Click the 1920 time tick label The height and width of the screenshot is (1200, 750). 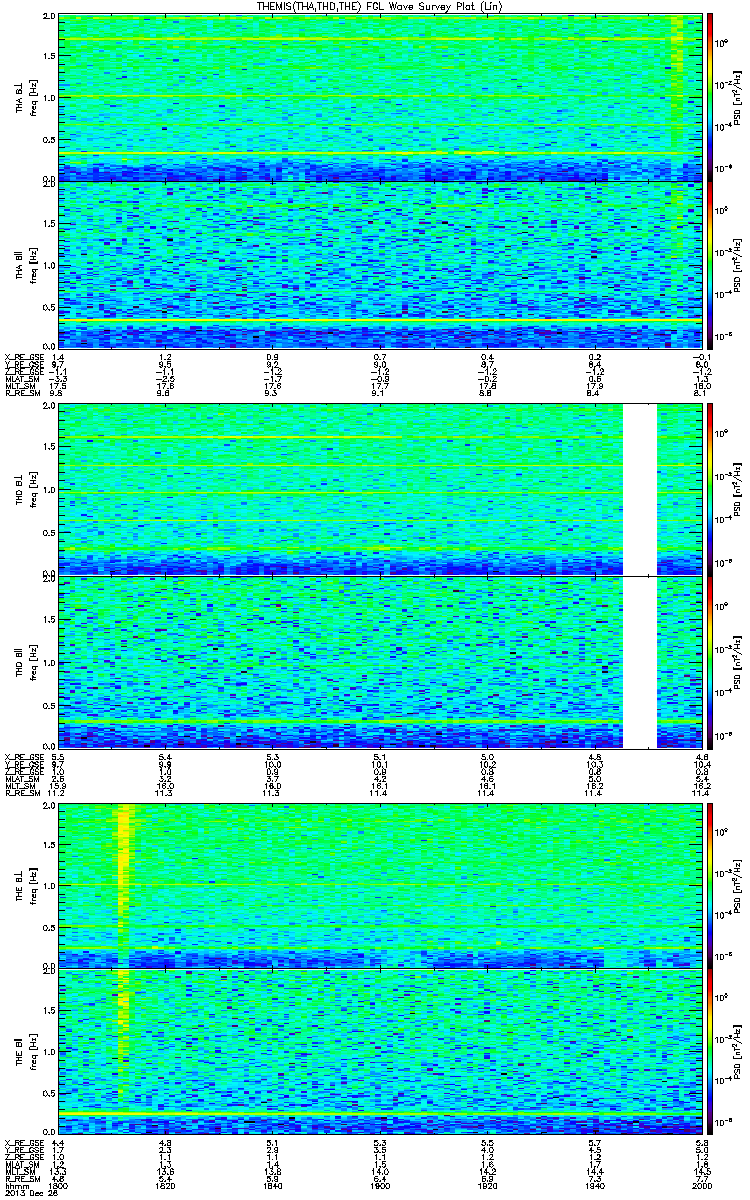[487, 1184]
